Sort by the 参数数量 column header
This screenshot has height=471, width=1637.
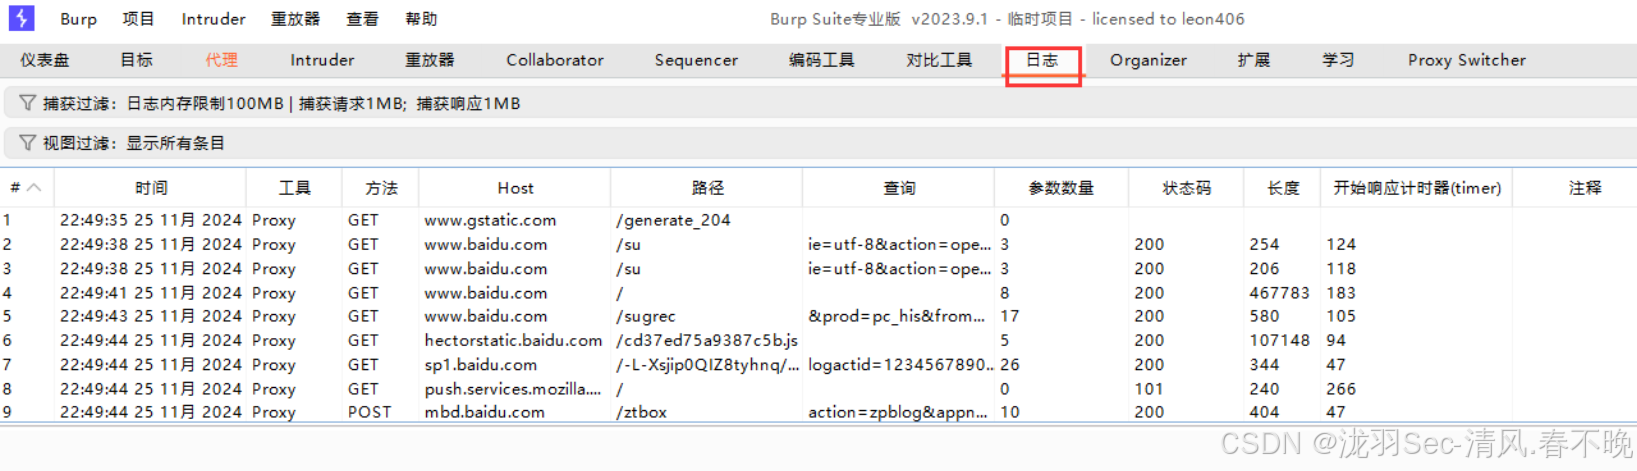point(1061,188)
